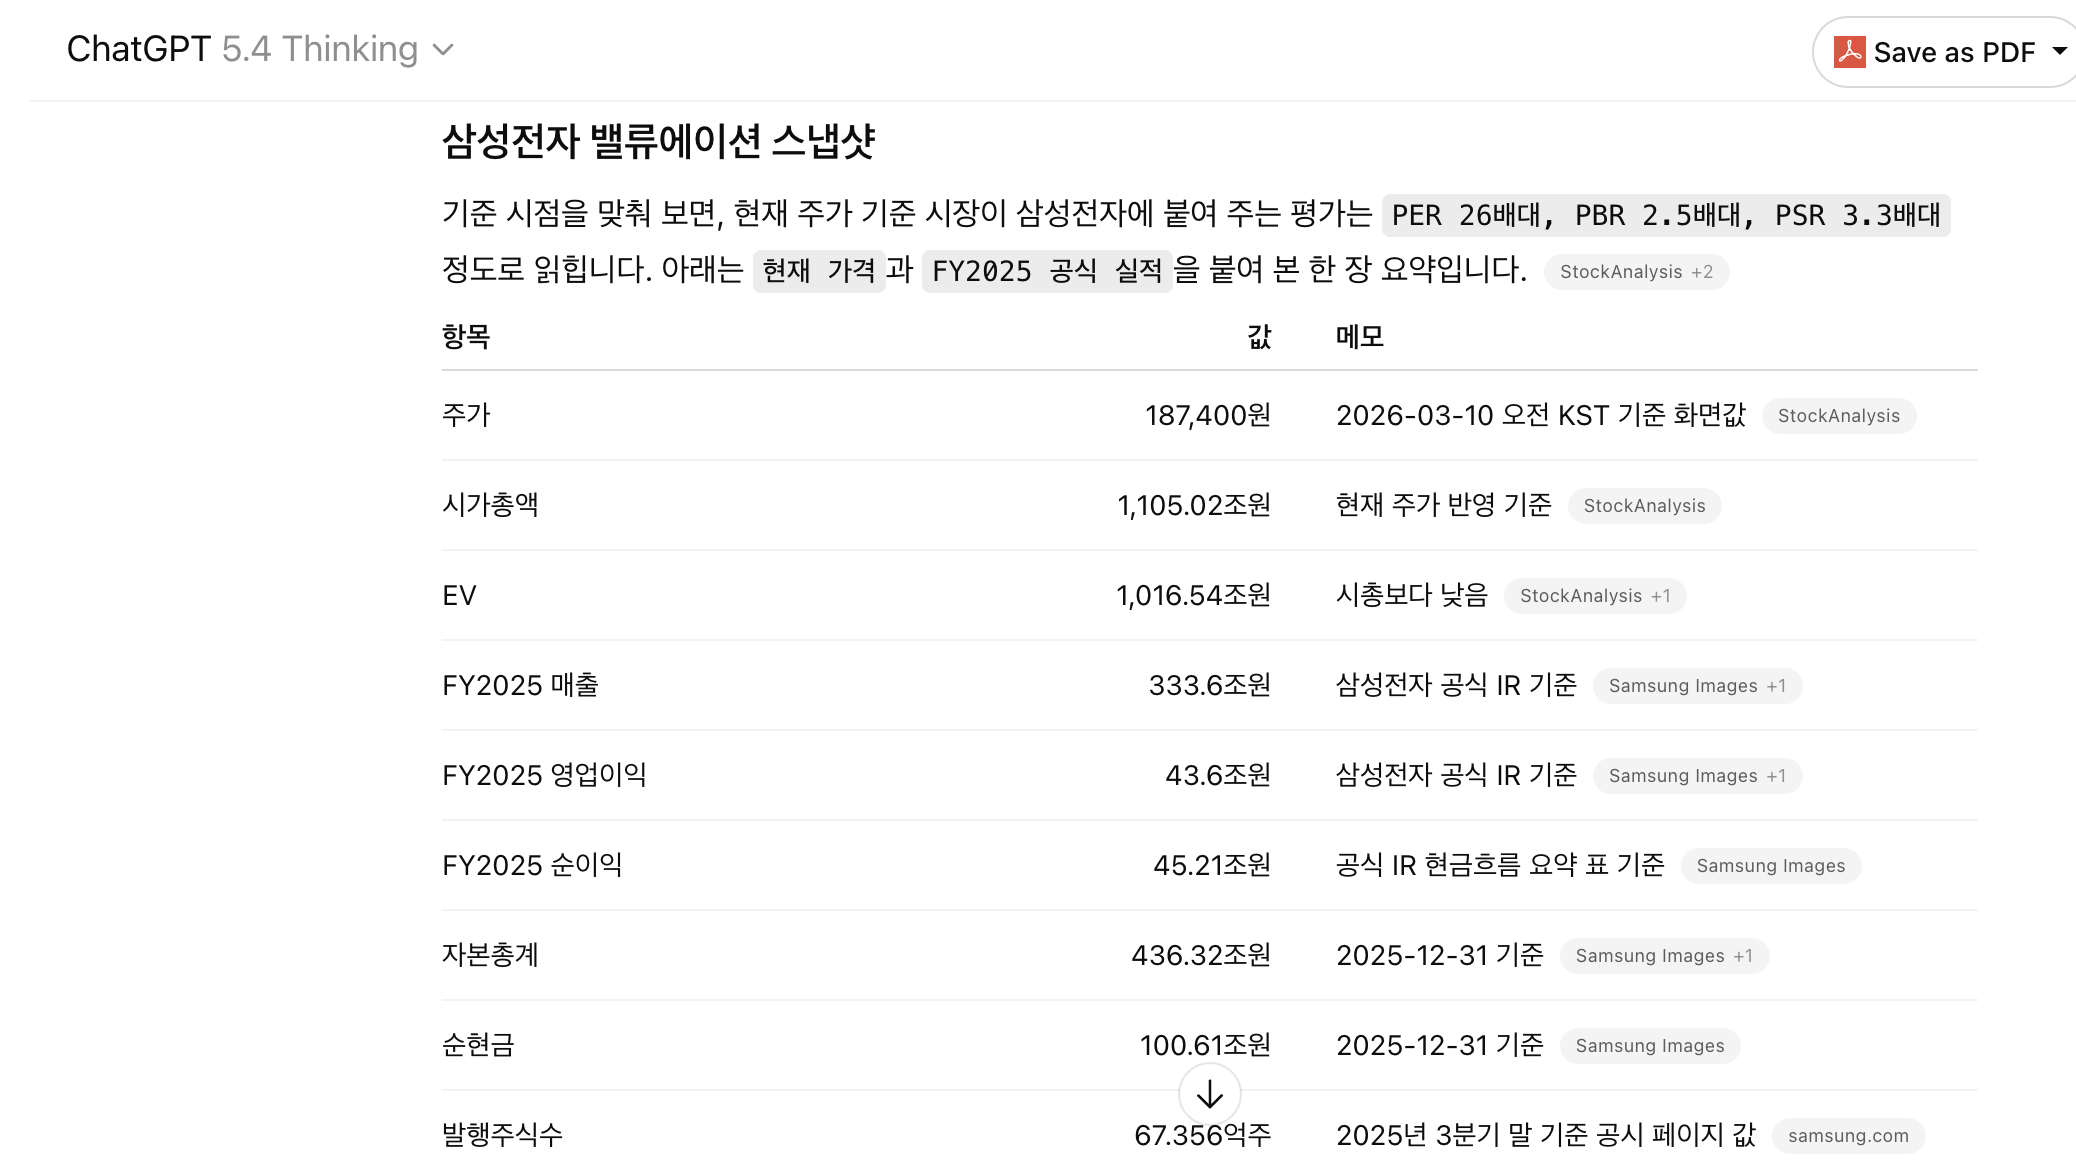Click the Save as PDF icon
Image resolution: width=2076 pixels, height=1160 pixels.
click(1849, 52)
